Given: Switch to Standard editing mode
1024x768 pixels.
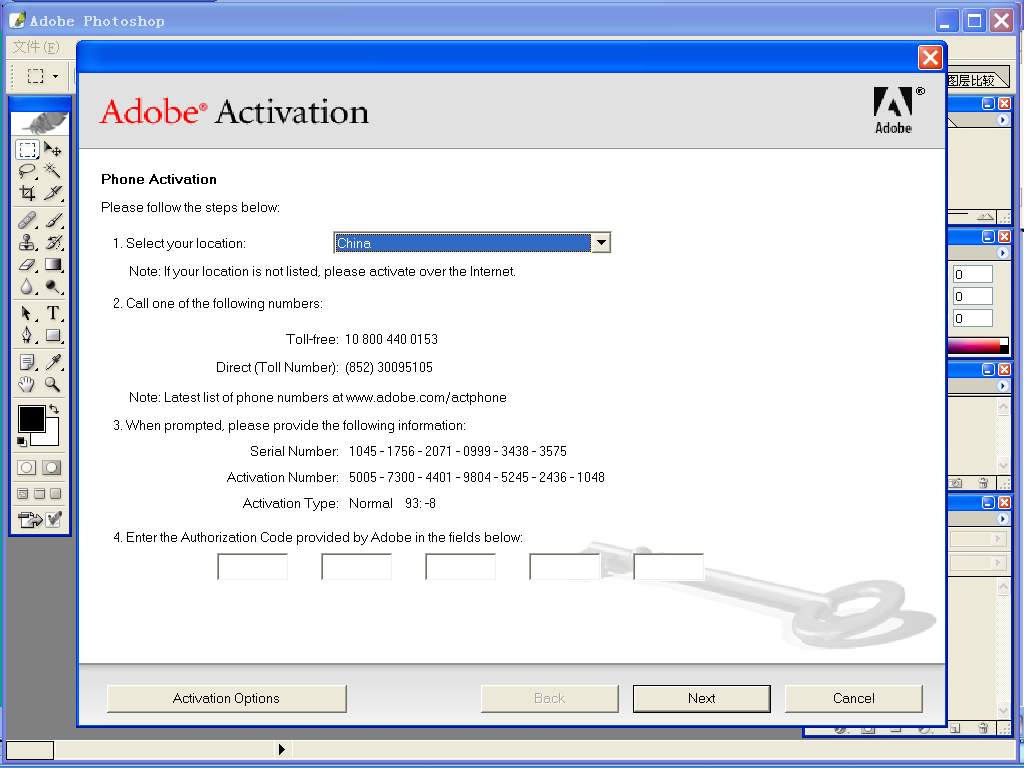Looking at the screenshot, I should point(27,468).
